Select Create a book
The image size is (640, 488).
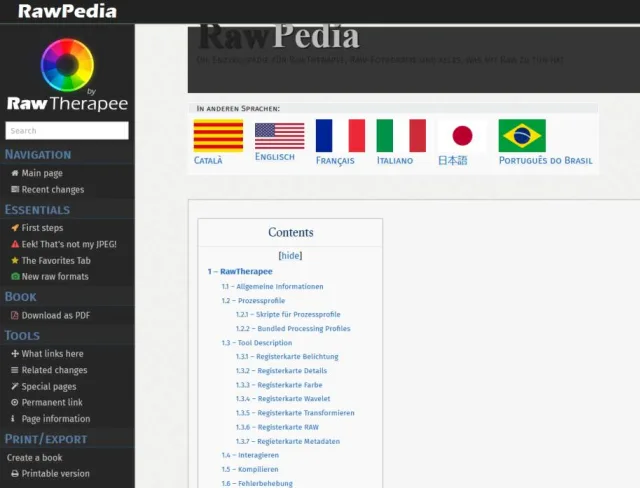pos(34,457)
